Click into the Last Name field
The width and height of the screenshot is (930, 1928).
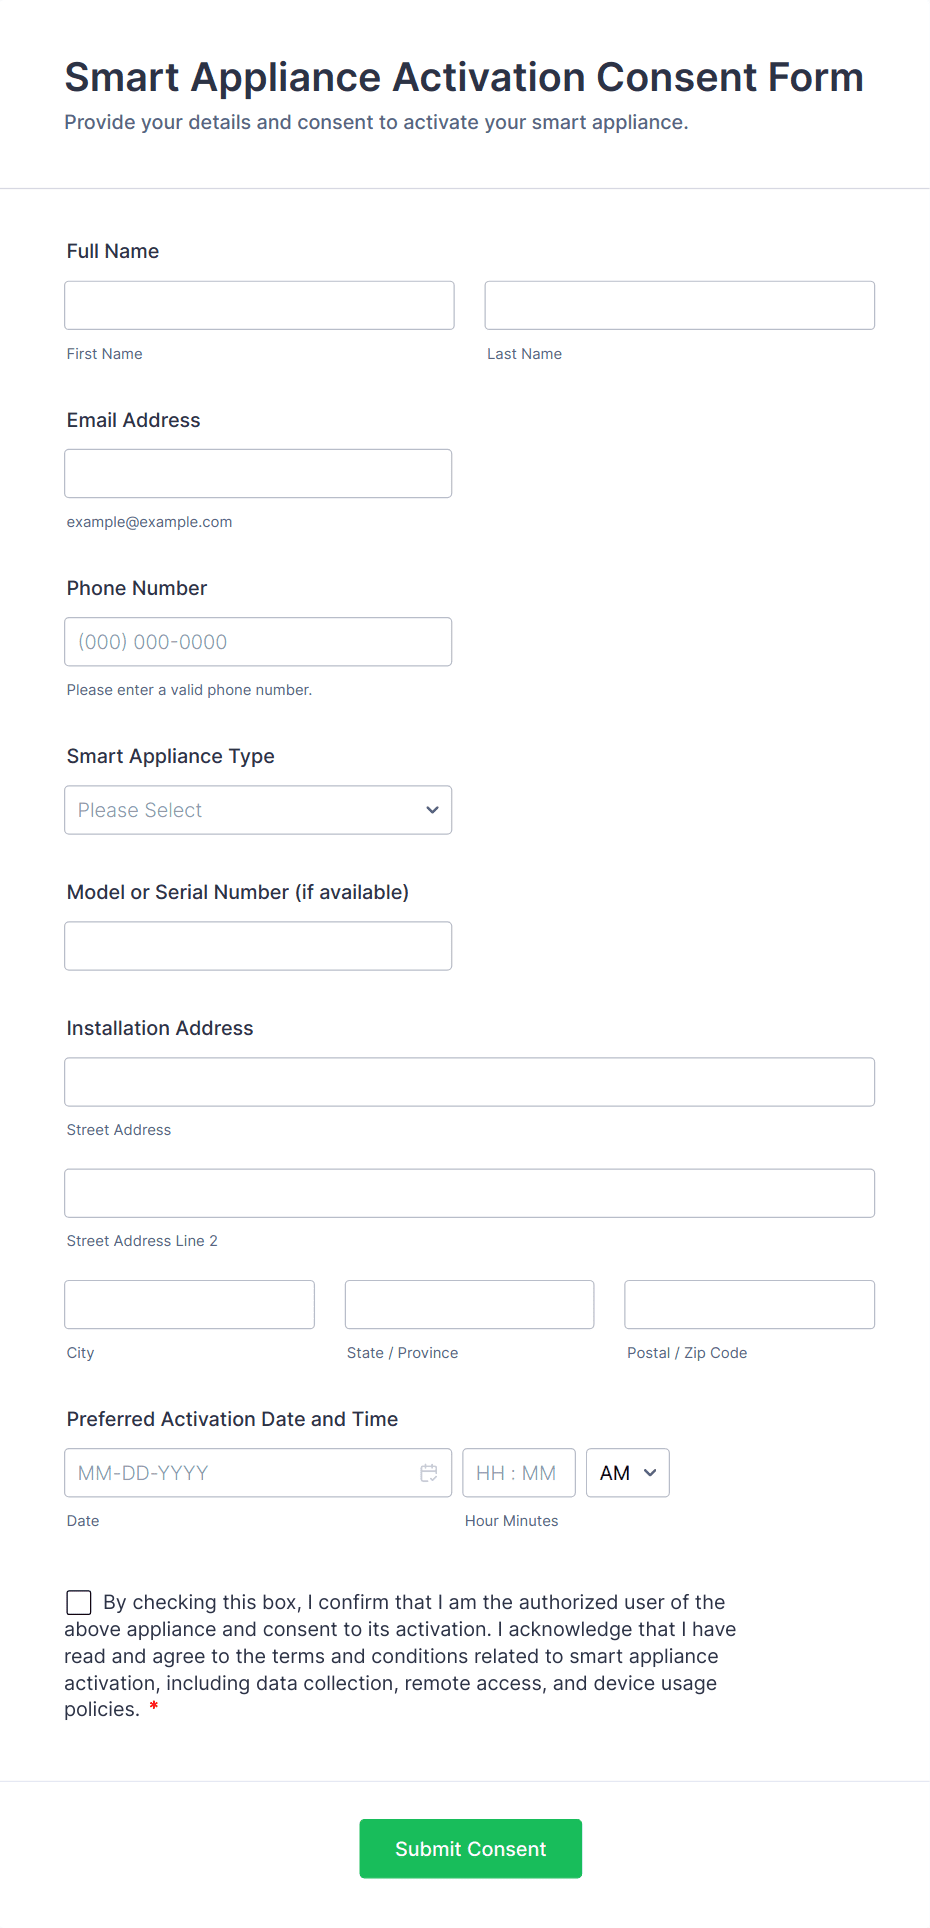(x=679, y=305)
